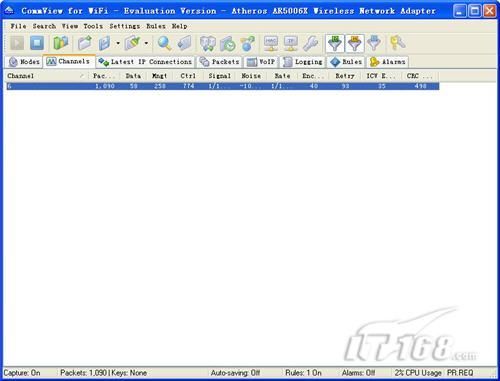Open the Rules tab
The width and height of the screenshot is (500, 381).
pyautogui.click(x=346, y=62)
